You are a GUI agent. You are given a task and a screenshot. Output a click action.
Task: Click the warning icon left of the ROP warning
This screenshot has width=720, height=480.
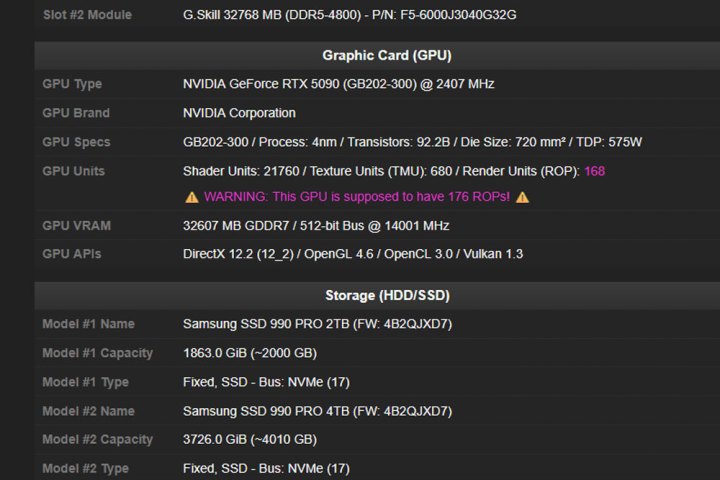pos(192,197)
